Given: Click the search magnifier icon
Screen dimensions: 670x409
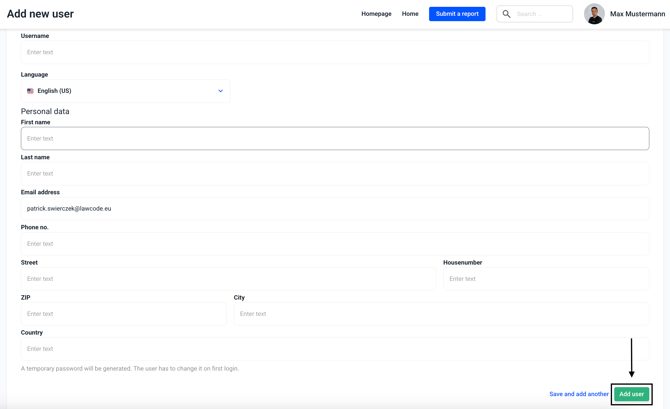Looking at the screenshot, I should coord(506,14).
